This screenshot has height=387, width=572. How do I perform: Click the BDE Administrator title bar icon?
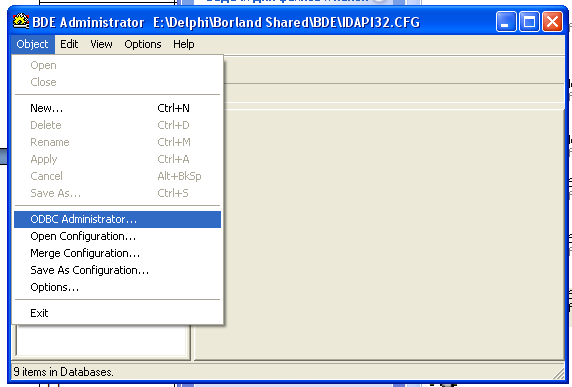click(x=21, y=21)
